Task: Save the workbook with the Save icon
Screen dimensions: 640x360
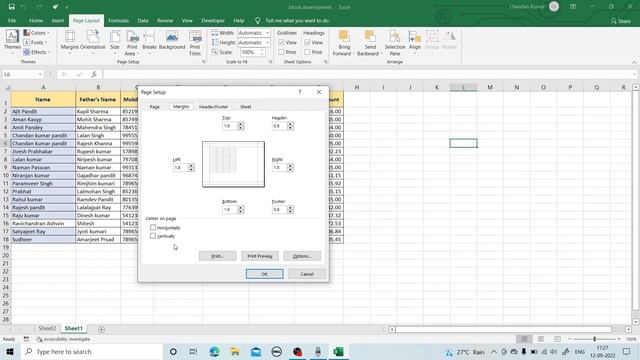Action: click(x=11, y=7)
